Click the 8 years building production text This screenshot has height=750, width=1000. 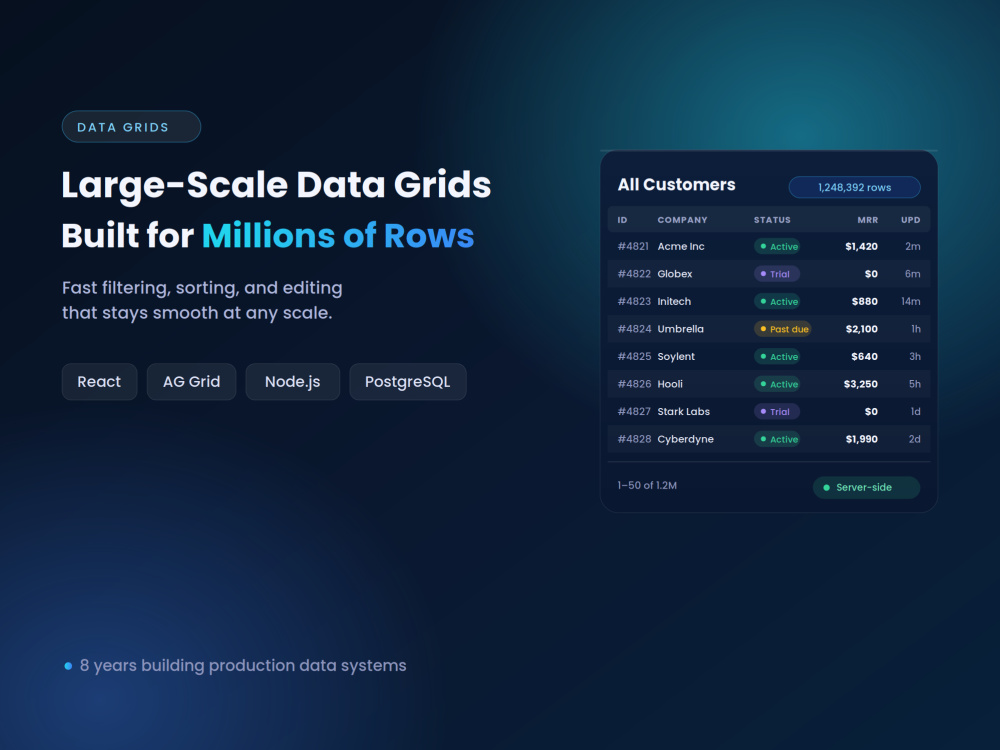(x=243, y=666)
